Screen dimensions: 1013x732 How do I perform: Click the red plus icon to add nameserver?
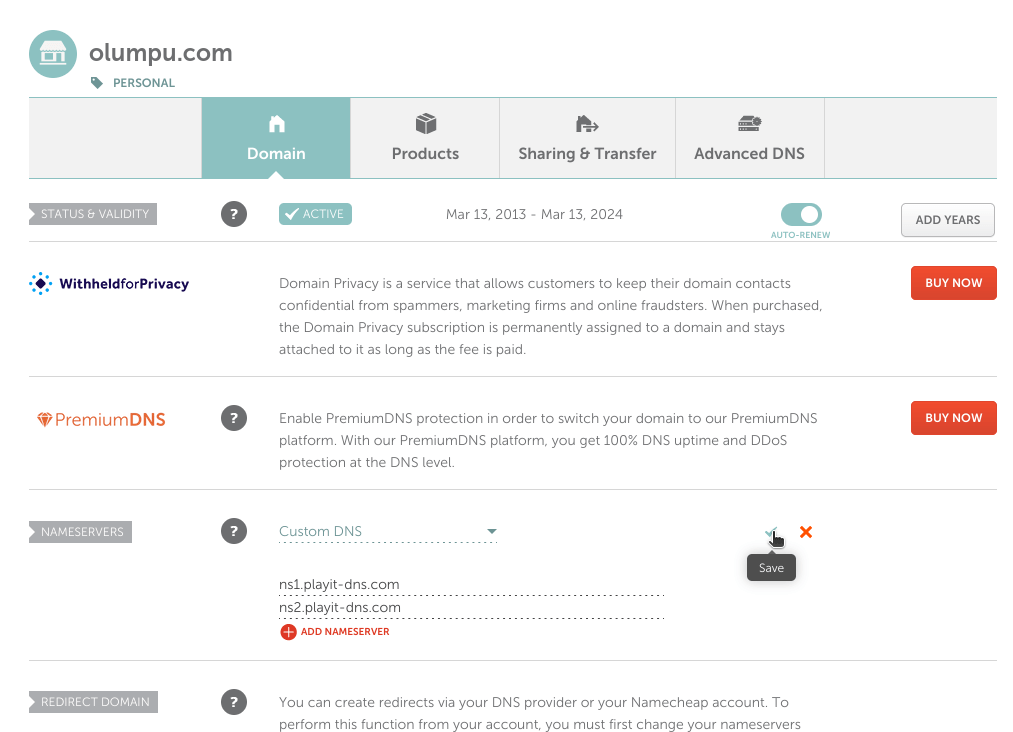[288, 632]
